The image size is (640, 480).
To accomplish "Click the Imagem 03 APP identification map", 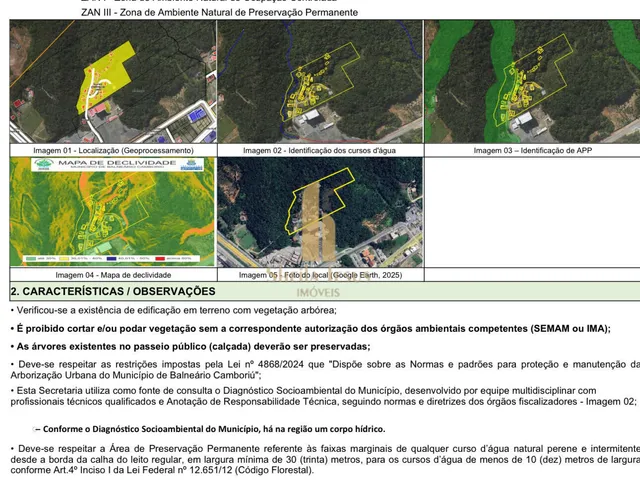I will (x=532, y=81).
